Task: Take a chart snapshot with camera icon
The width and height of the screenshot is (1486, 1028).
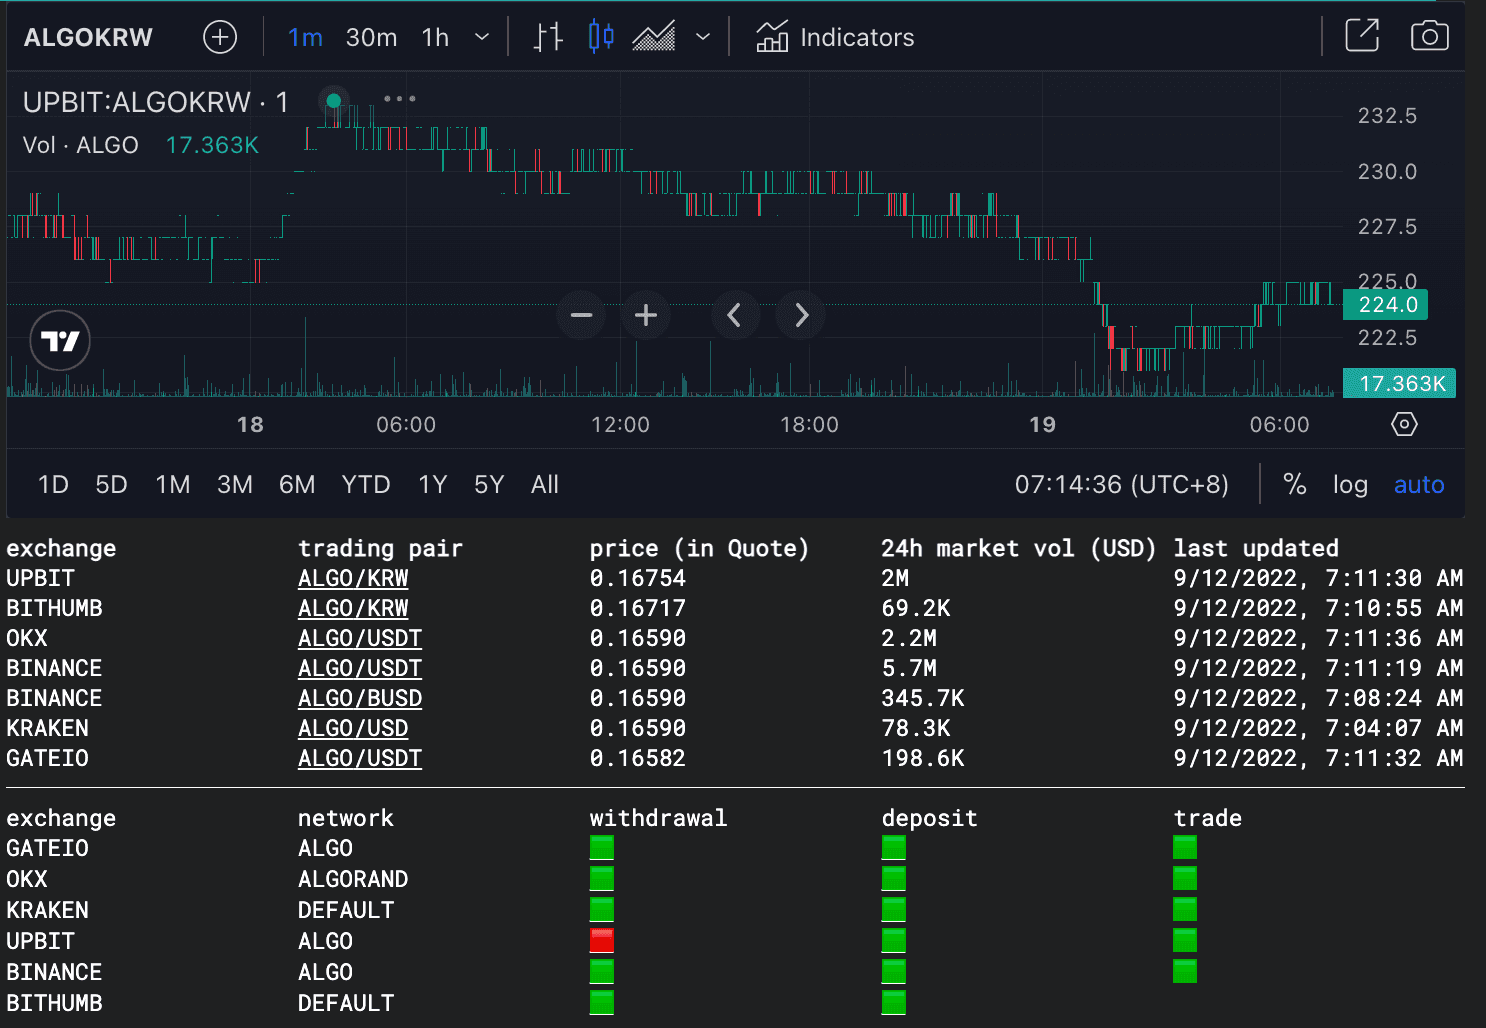Action: coord(1430,36)
